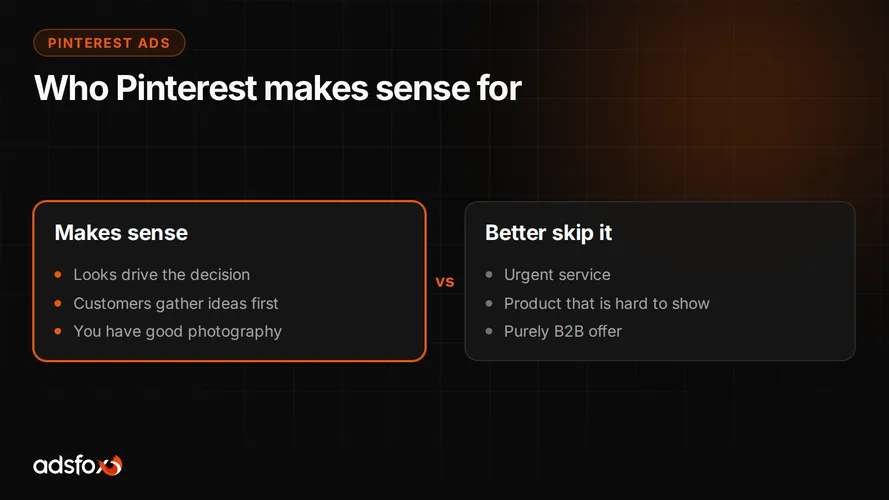Click gray bullet beside "Urgent service"

coord(489,275)
